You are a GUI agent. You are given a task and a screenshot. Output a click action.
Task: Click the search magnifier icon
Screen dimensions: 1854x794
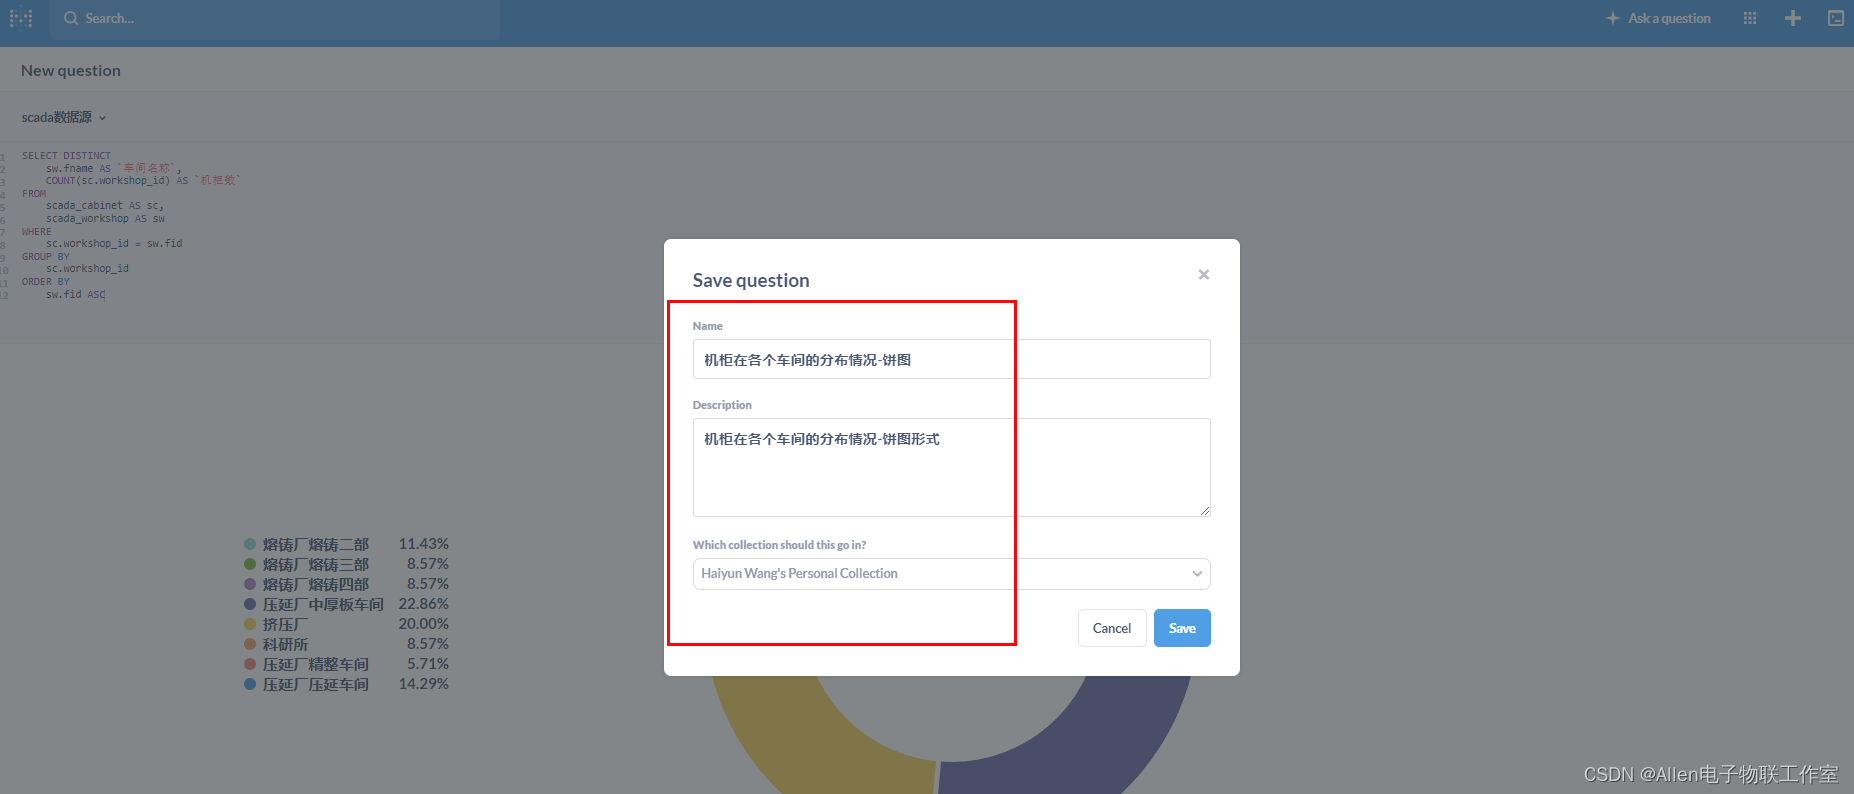[x=71, y=18]
